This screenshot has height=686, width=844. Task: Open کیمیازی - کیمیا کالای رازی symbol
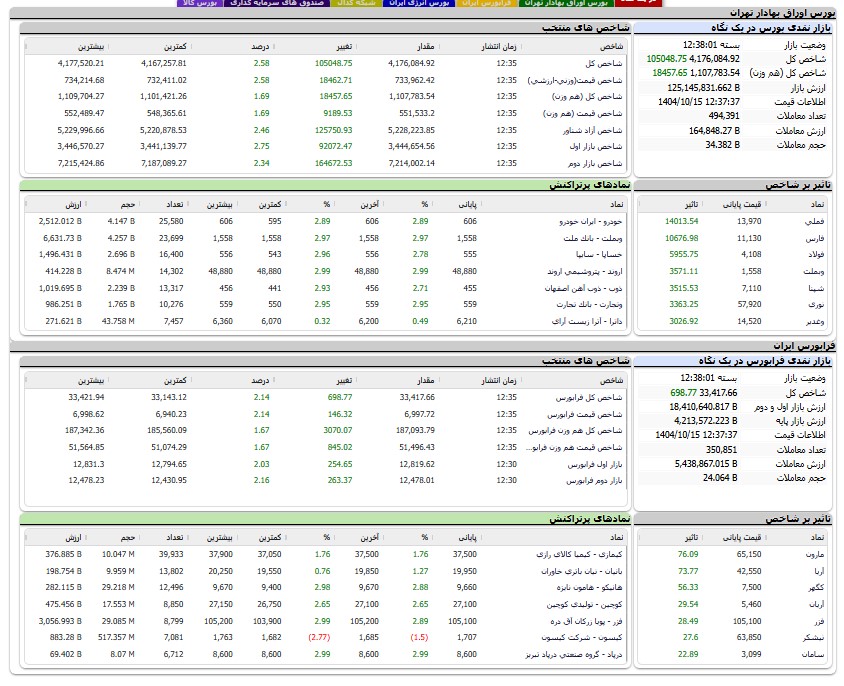coord(587,554)
